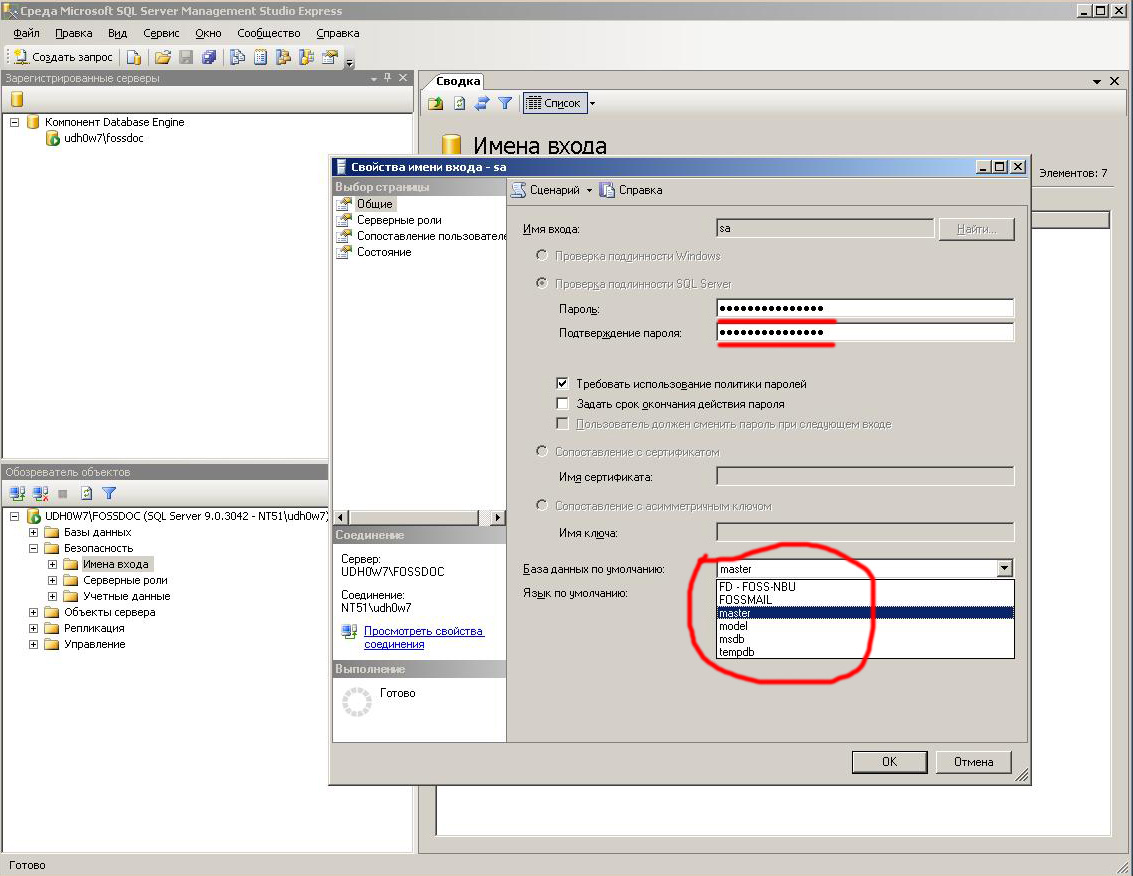Choose FD - FOSS-NBU from database list
1133x876 pixels.
pyautogui.click(x=865, y=587)
